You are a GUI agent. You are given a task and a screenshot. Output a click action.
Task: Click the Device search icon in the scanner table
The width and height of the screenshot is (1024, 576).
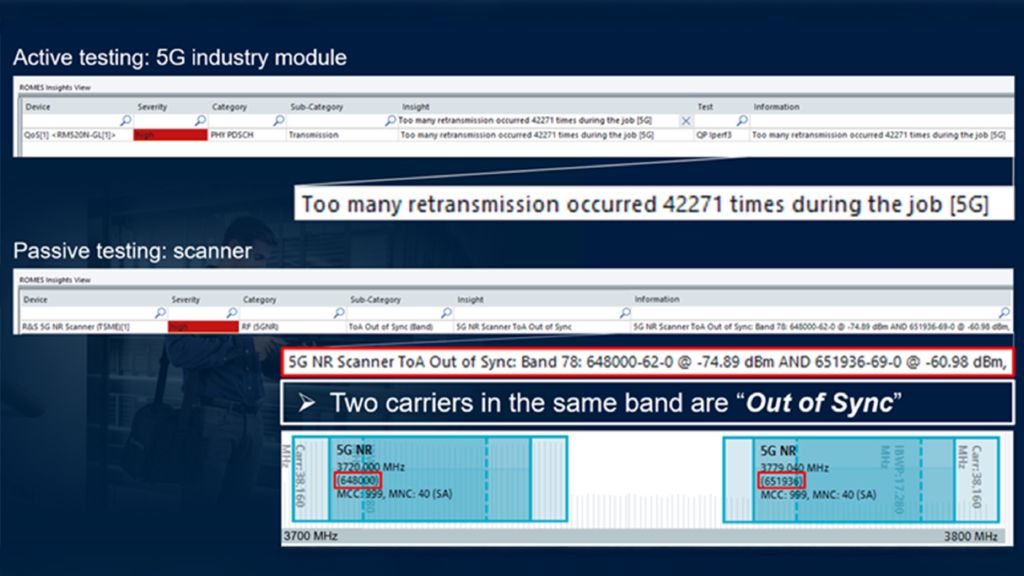[x=159, y=312]
